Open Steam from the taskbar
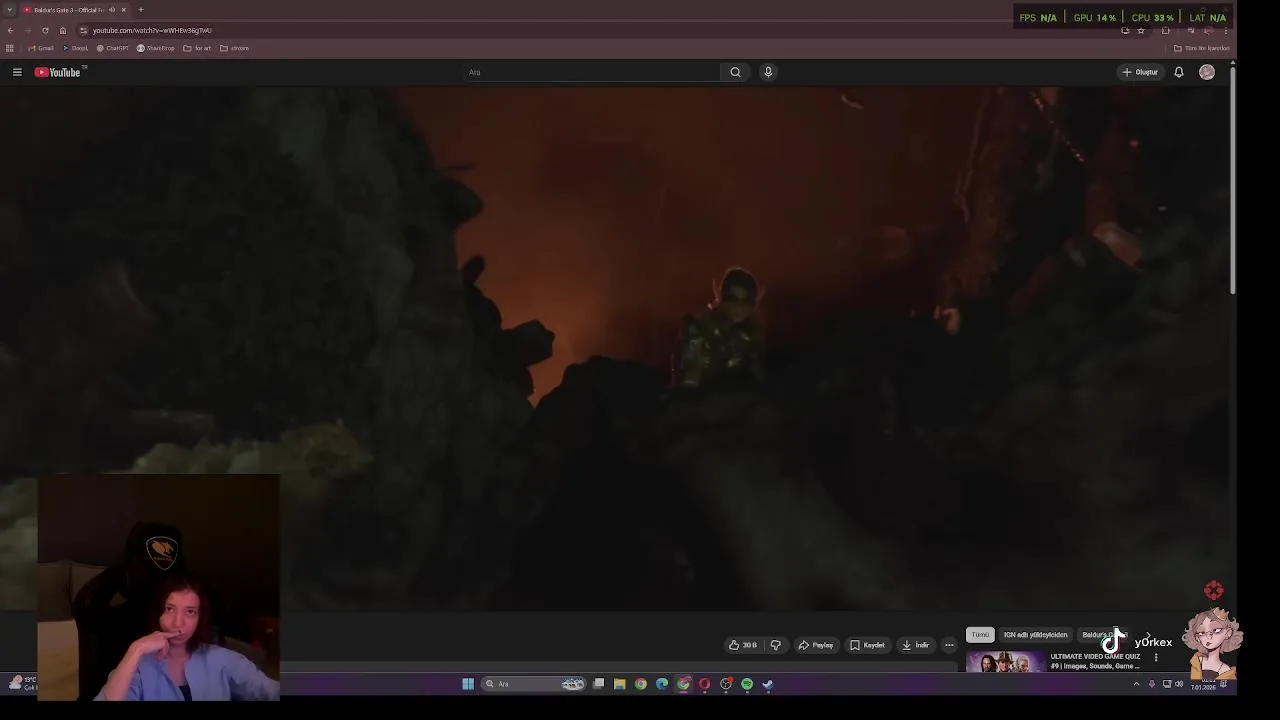 [x=768, y=684]
